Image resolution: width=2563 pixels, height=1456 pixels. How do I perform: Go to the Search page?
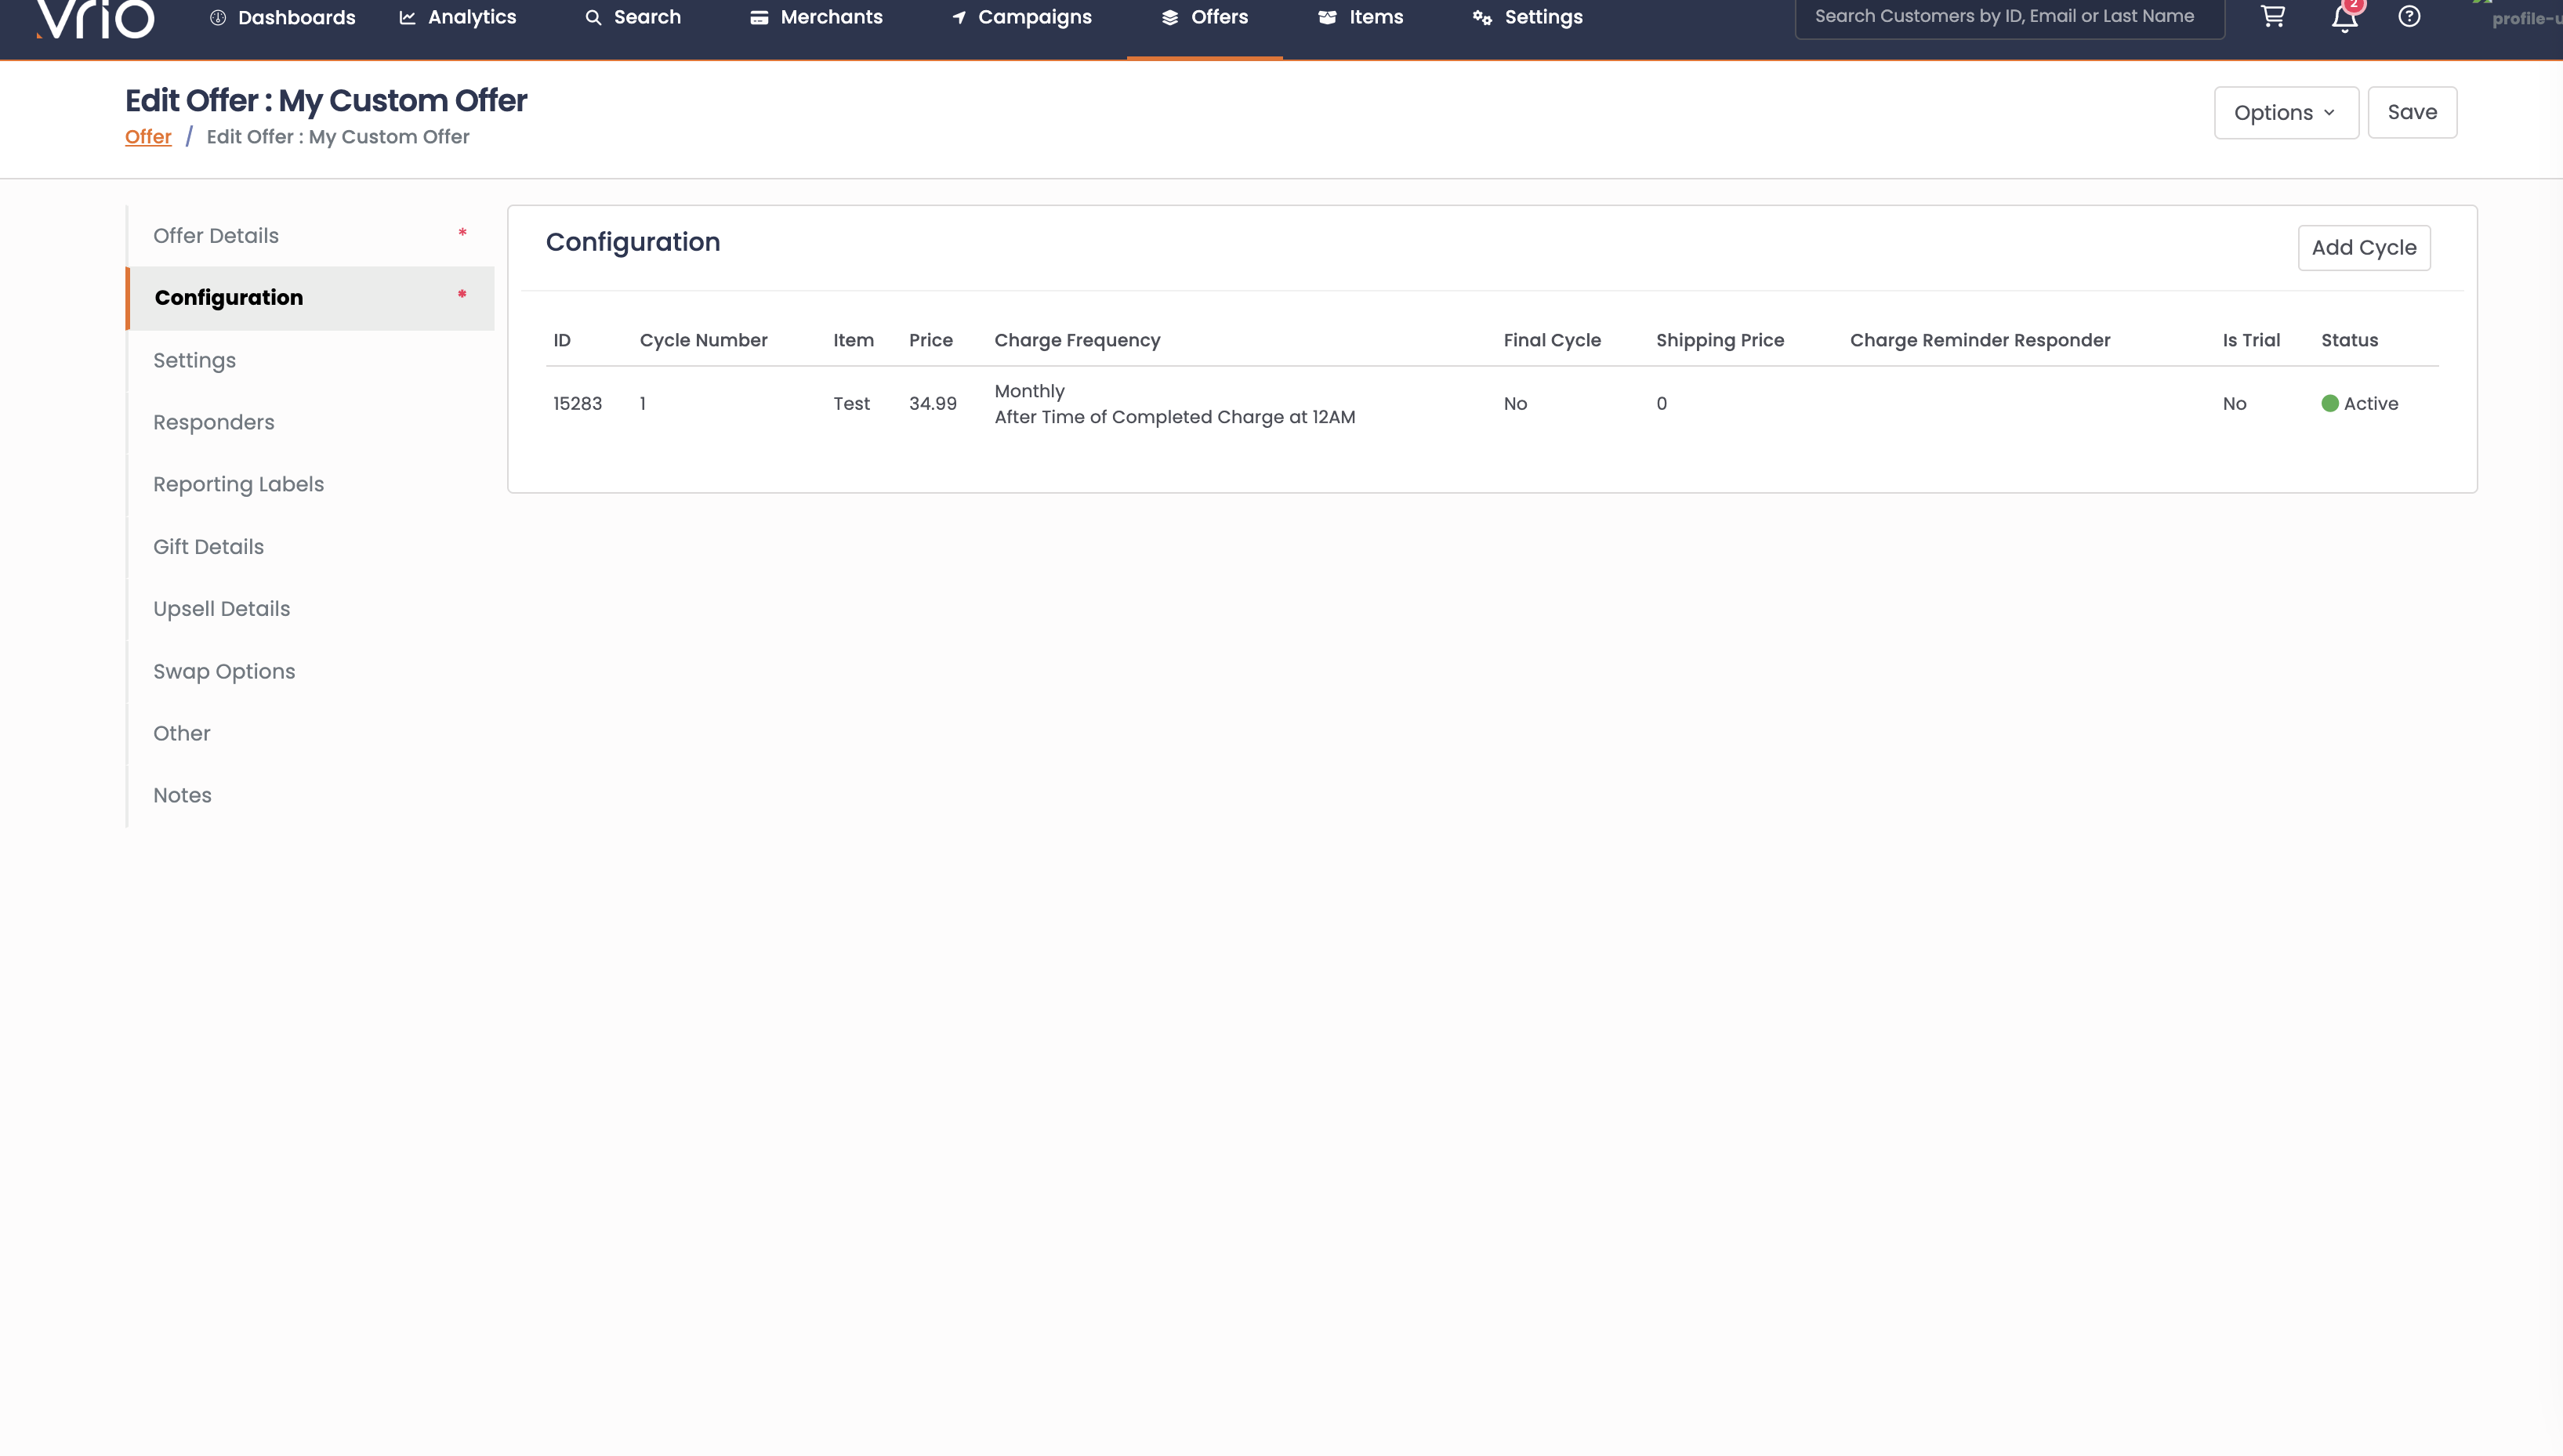[x=633, y=17]
